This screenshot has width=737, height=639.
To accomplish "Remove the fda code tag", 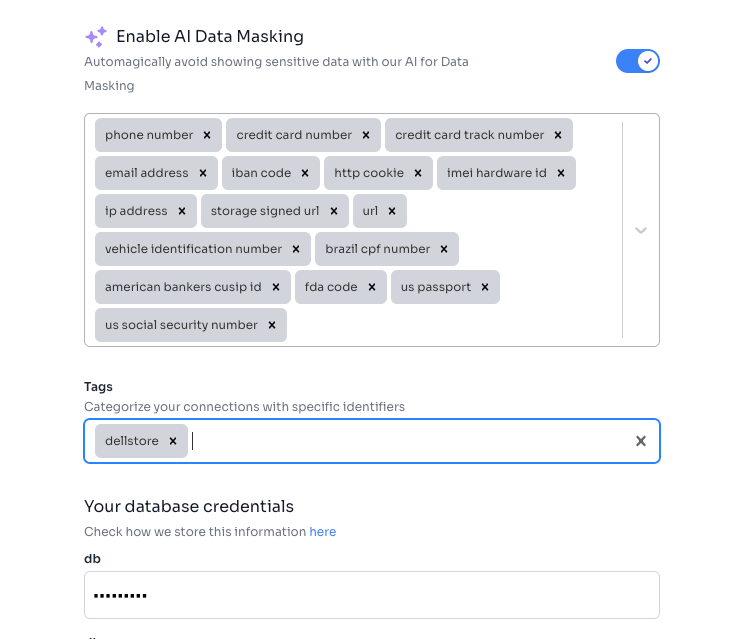I will tap(372, 287).
